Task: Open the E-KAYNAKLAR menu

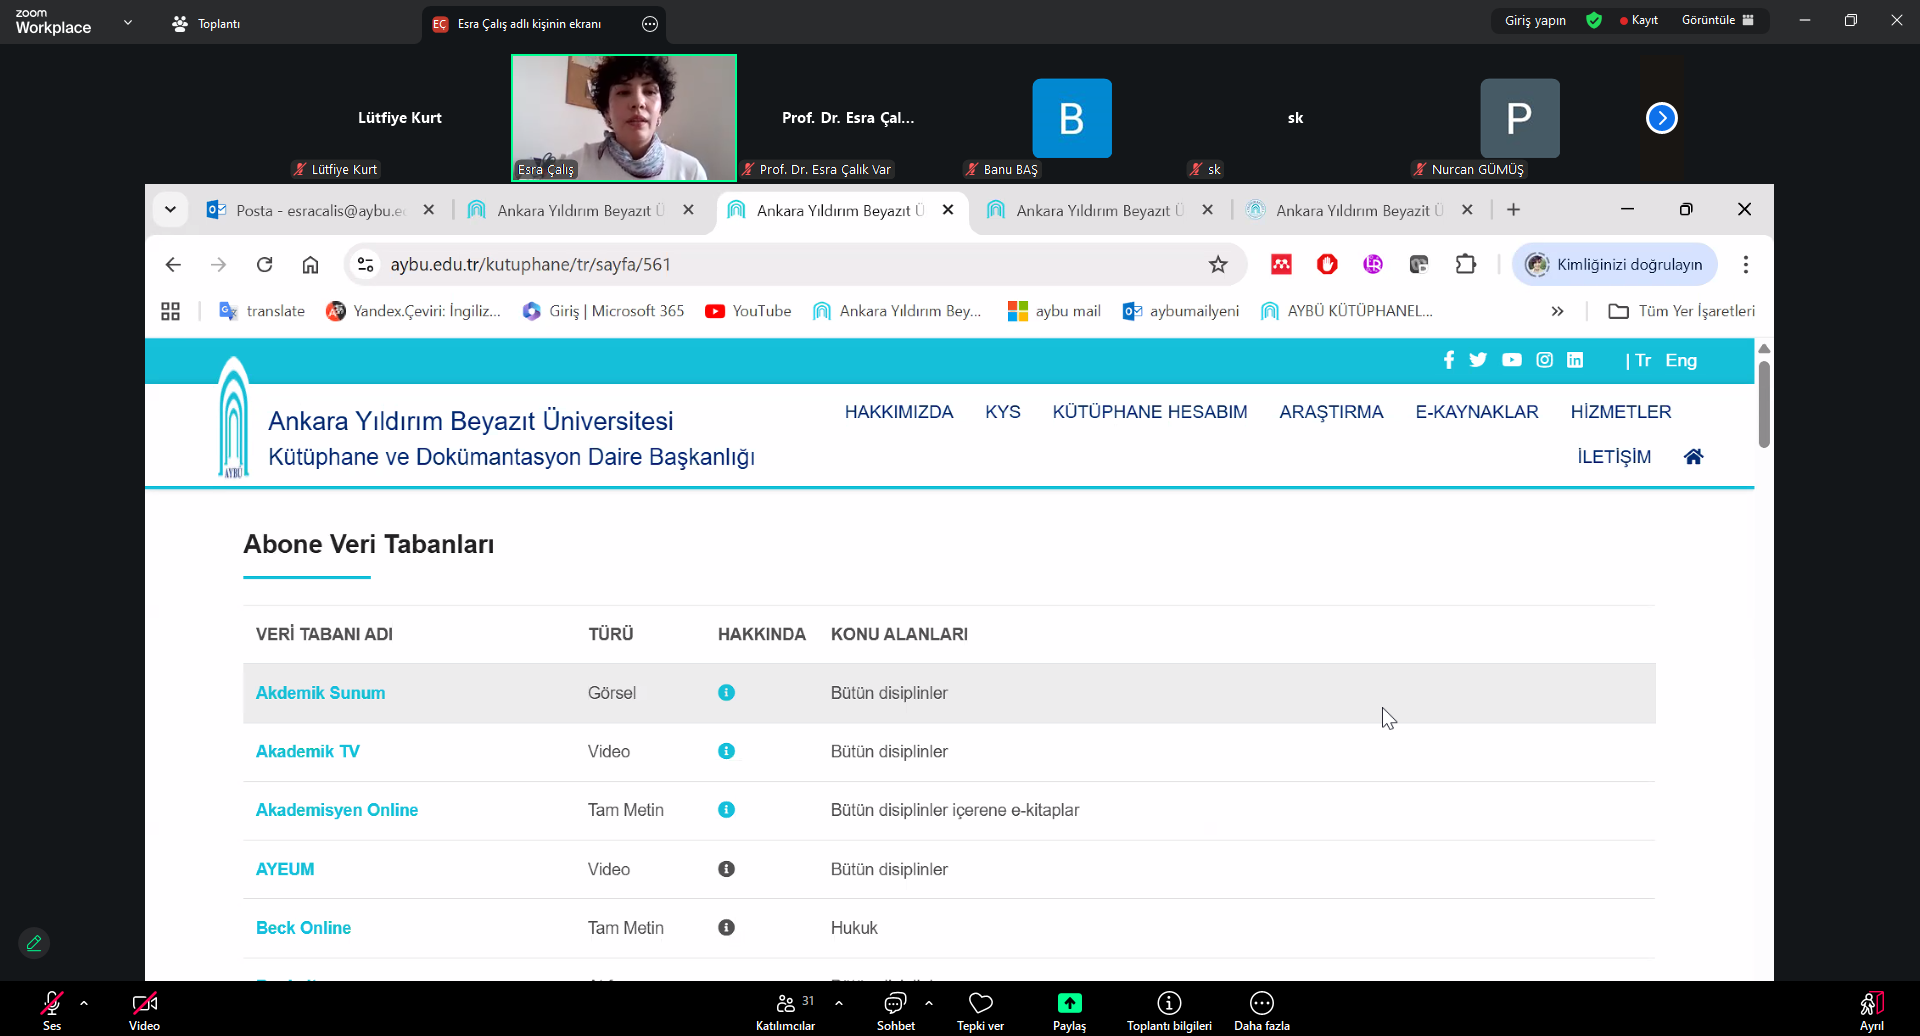Action: tap(1476, 412)
